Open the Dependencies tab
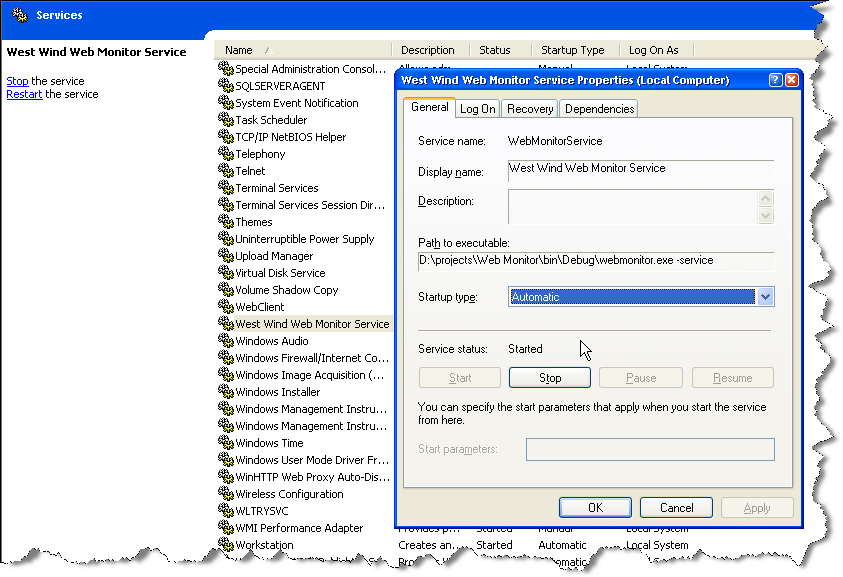This screenshot has height=577, width=843. pos(598,108)
